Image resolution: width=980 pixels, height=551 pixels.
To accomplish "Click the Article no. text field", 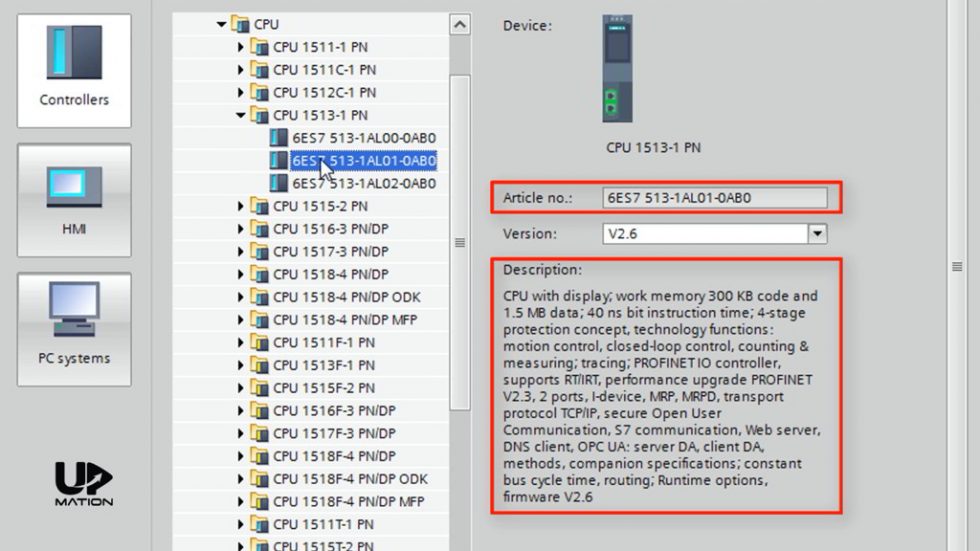I will [715, 198].
